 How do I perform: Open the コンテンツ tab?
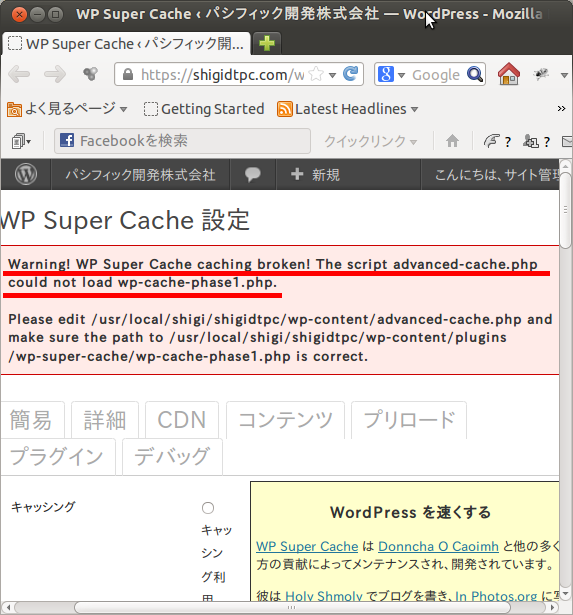(286, 420)
